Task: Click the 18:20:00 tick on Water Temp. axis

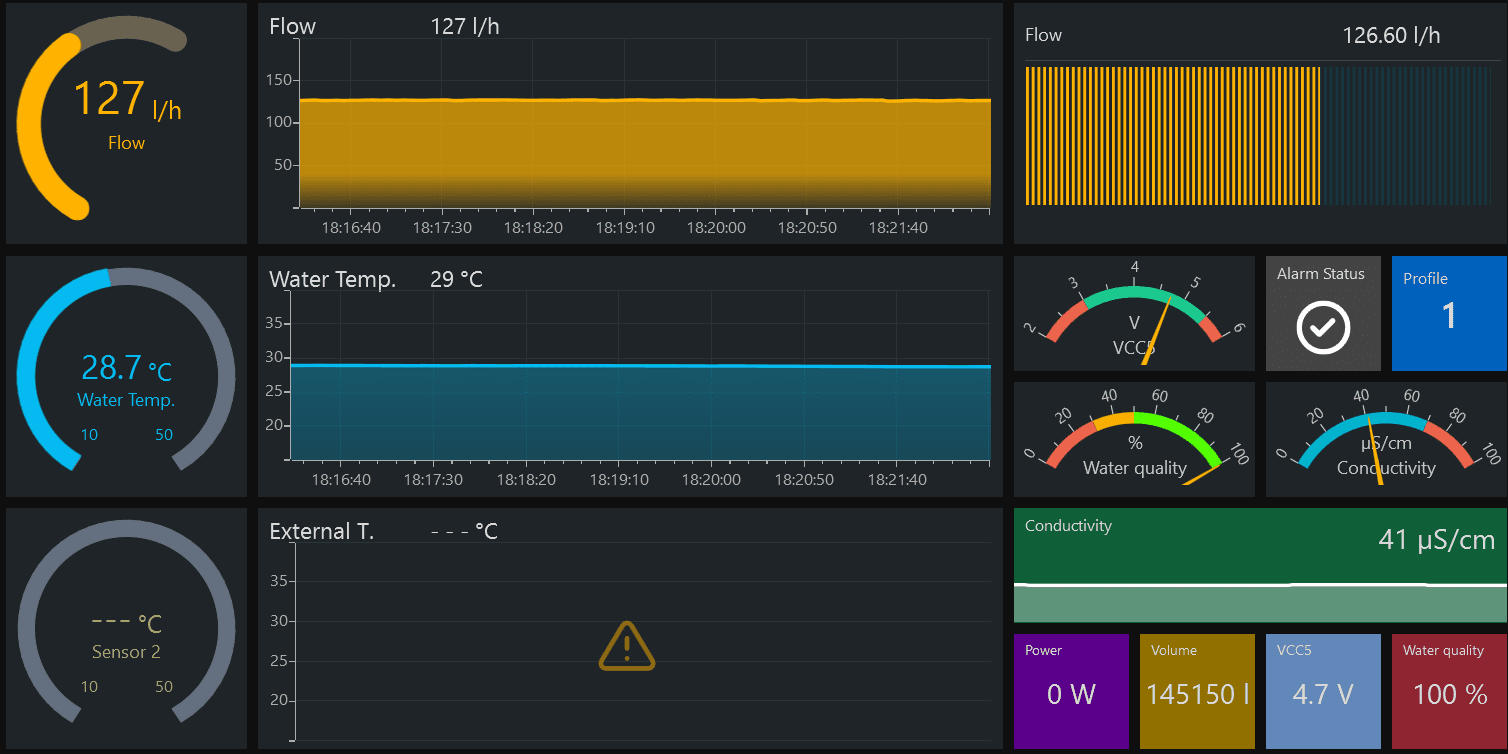Action: [x=711, y=480]
